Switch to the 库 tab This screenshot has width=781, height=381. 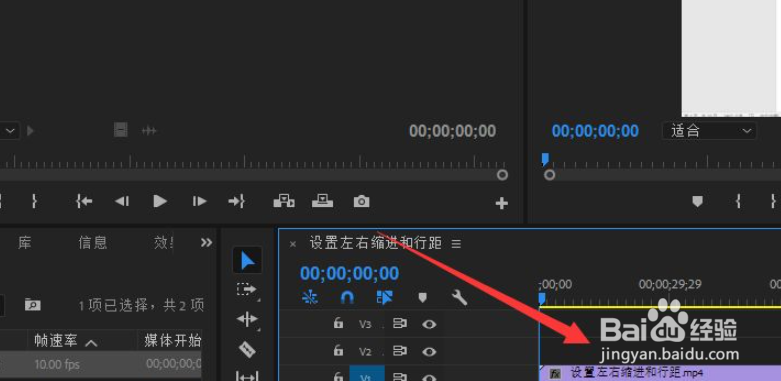(25, 243)
